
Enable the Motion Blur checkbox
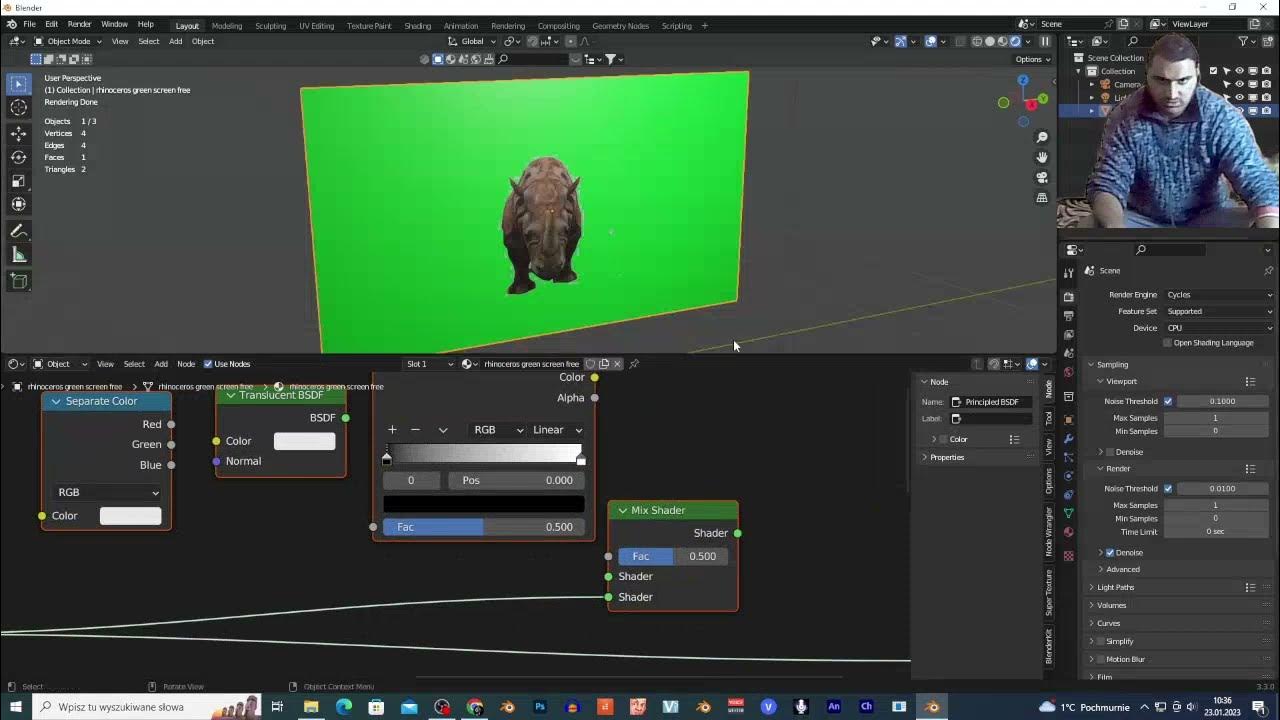[x=1101, y=659]
